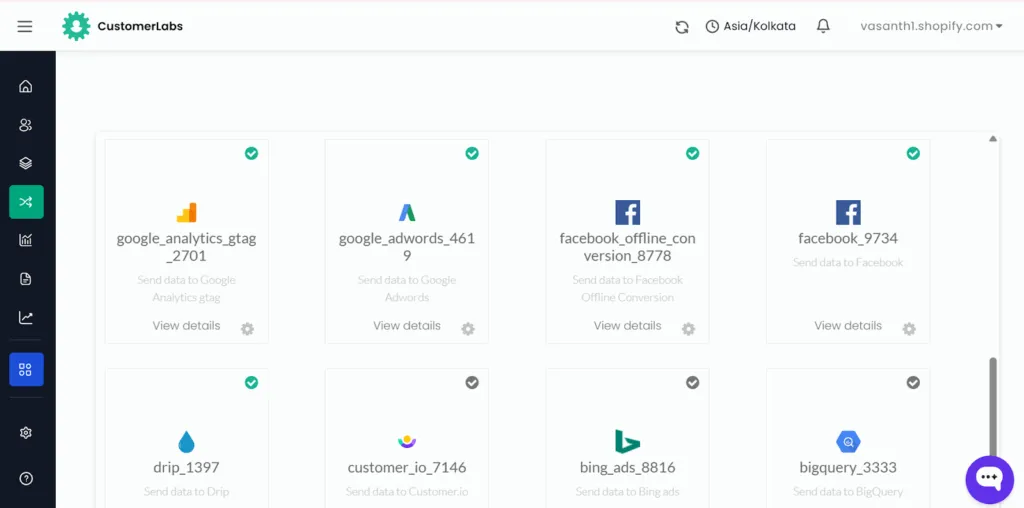This screenshot has width=1024, height=508.
Task: Toggle bigquery_3333 disabled checkmark
Action: coord(914,383)
